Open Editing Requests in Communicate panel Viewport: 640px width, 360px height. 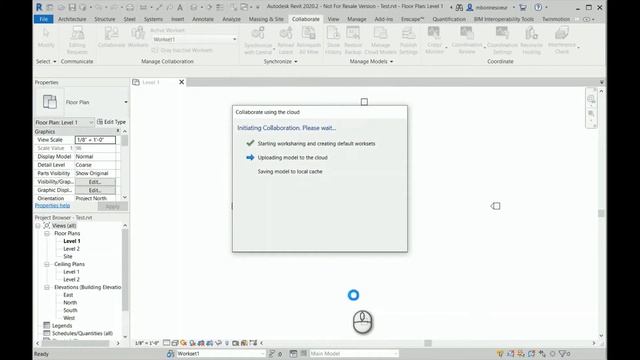[x=77, y=40]
